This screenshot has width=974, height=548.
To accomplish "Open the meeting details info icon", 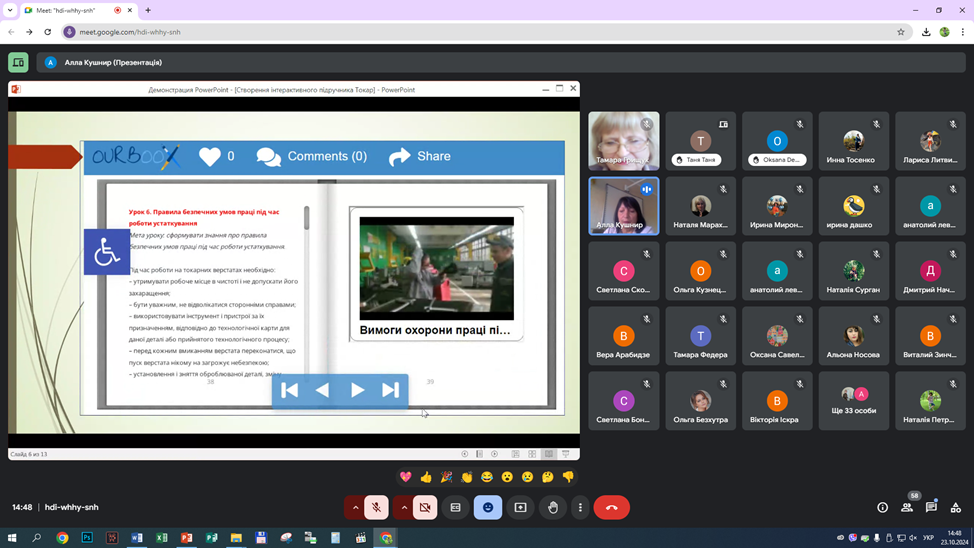I will click(882, 508).
